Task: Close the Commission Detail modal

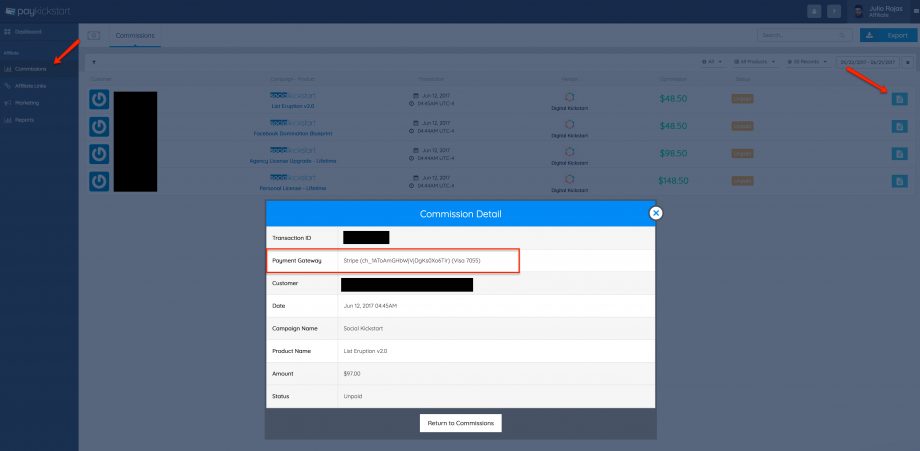Action: pyautogui.click(x=656, y=212)
